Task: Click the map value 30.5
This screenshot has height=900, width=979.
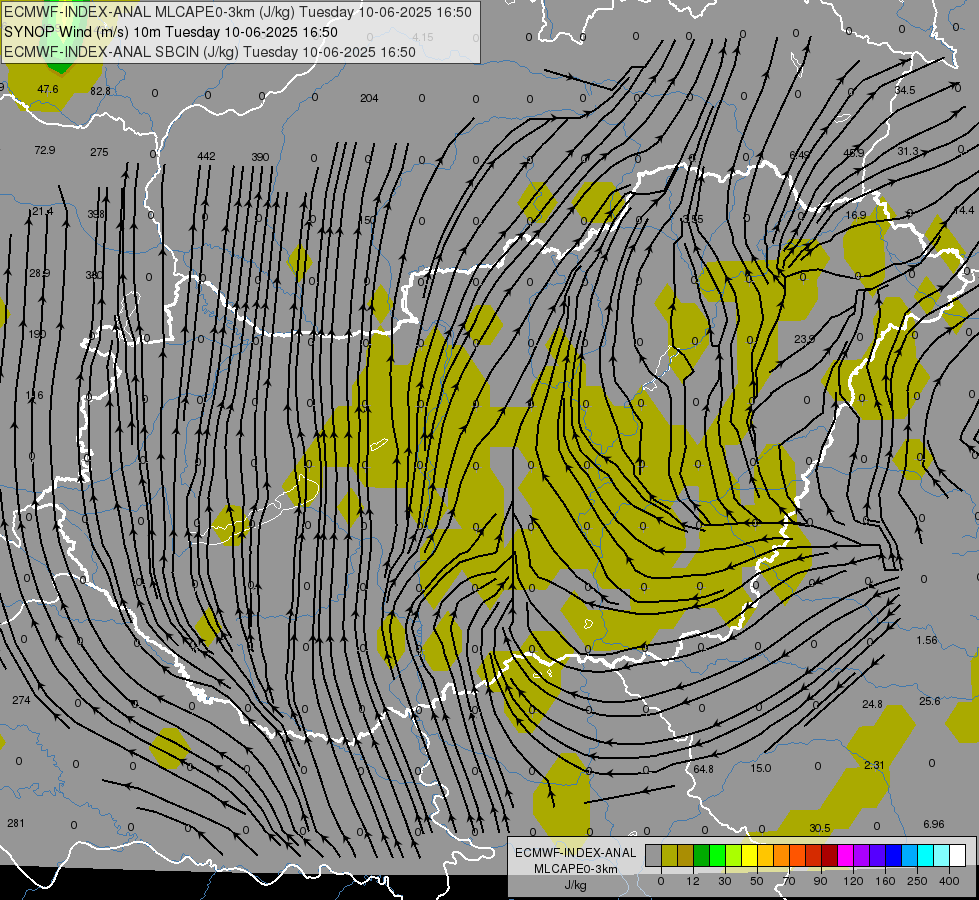Action: (x=820, y=828)
